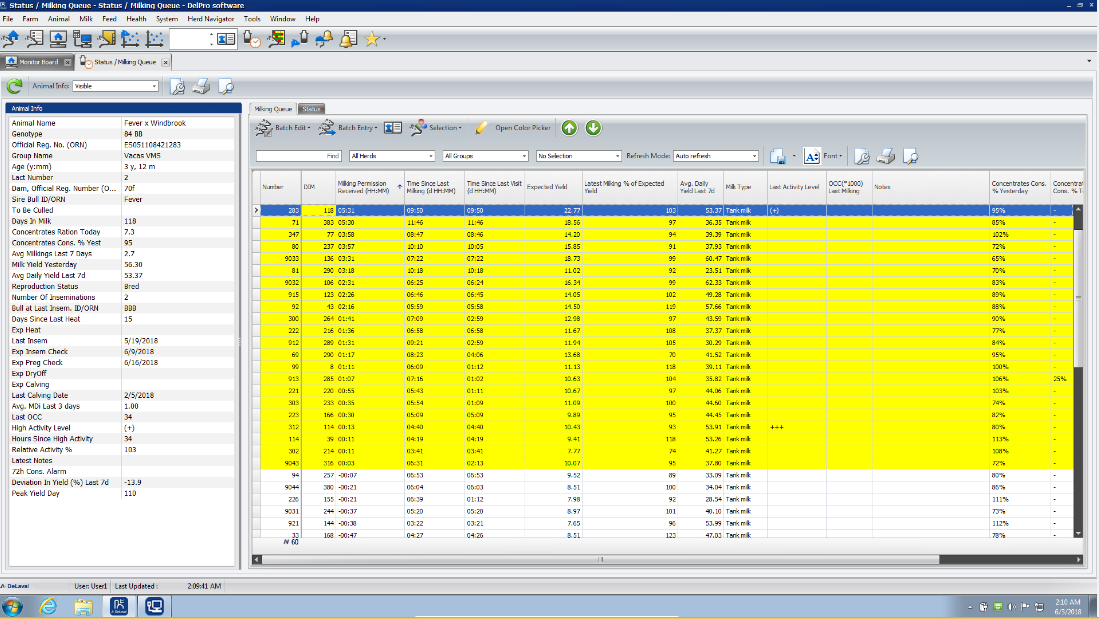
Task: Click the export icon left of Font
Action: (777, 156)
